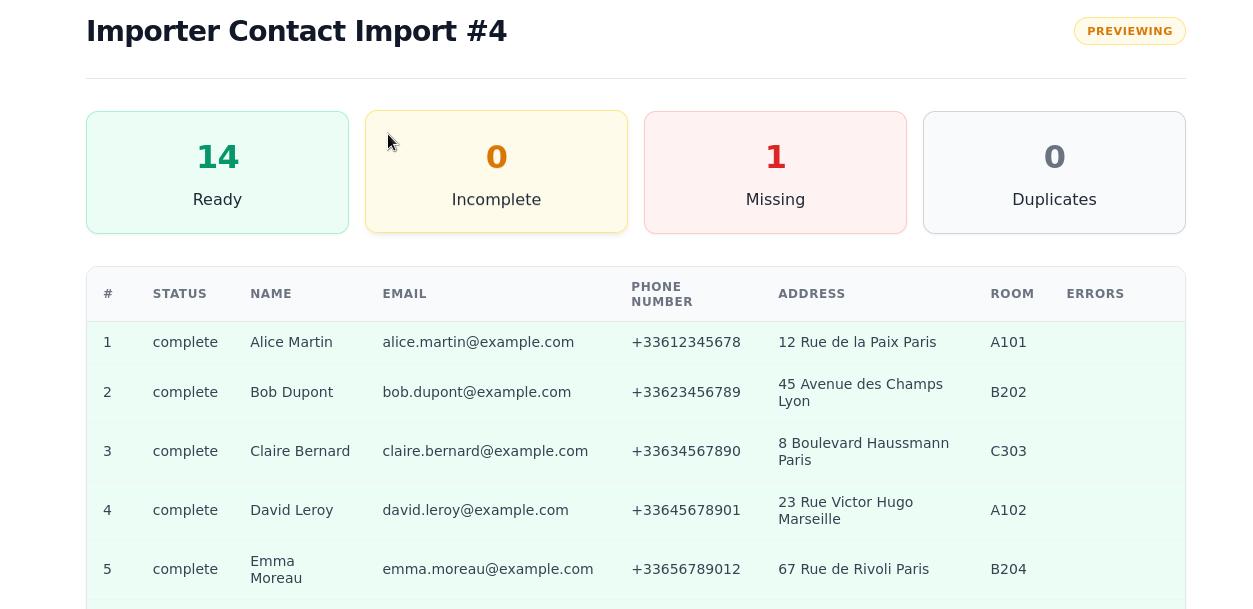Click the Room column header
The image size is (1253, 609).
[1012, 294]
